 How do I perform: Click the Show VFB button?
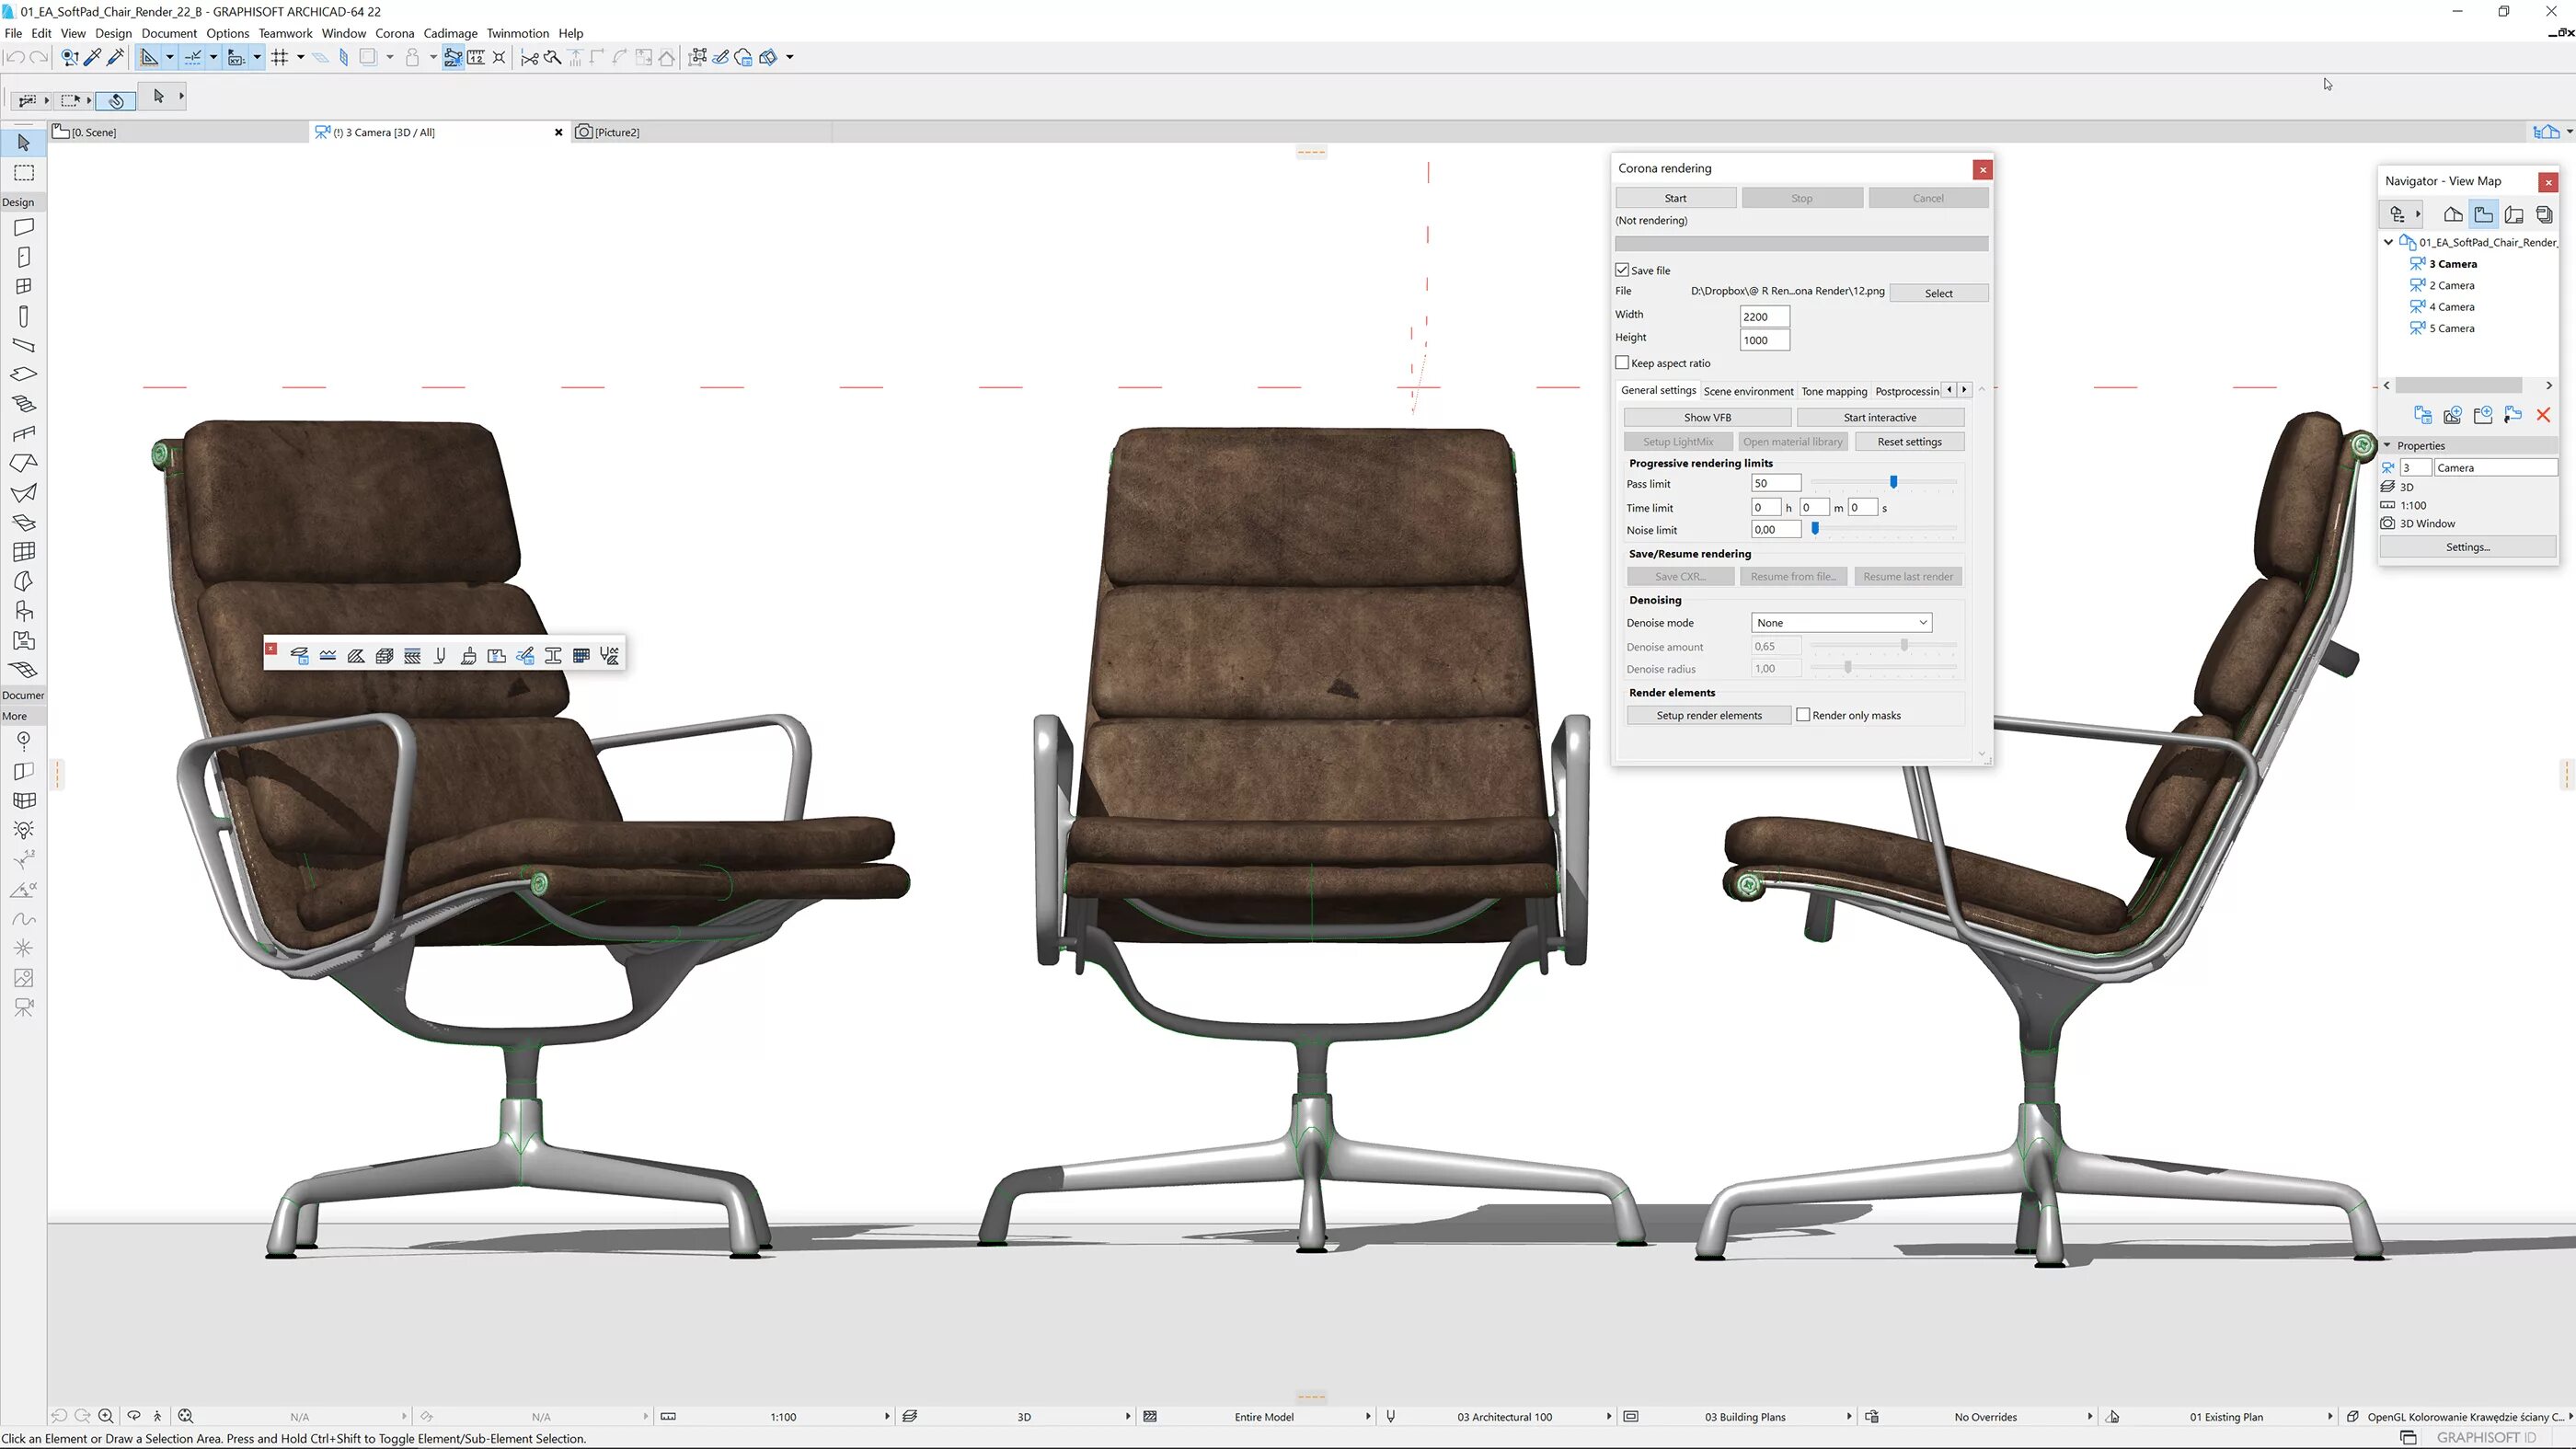pos(1707,417)
